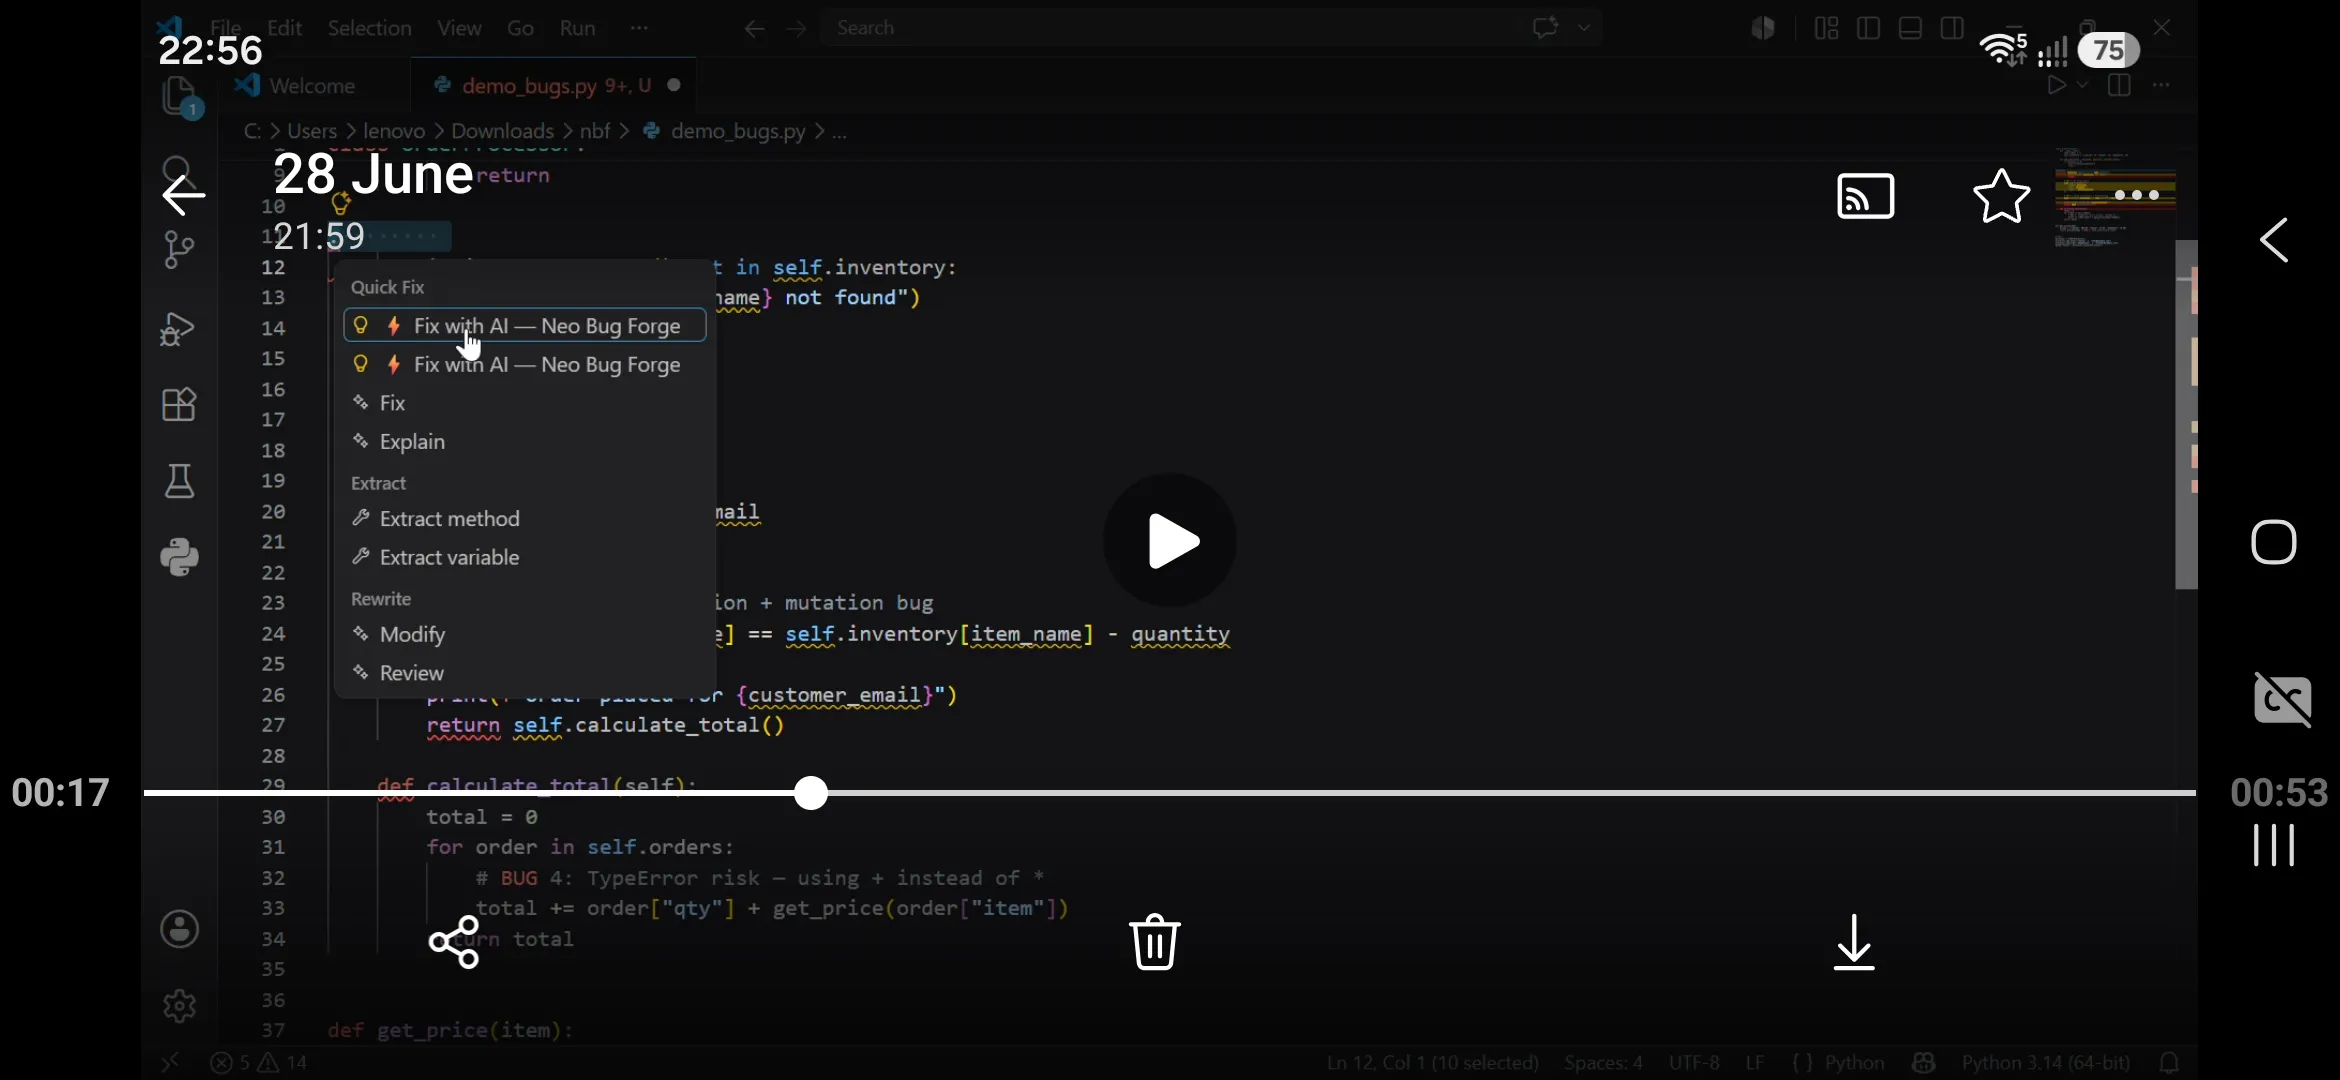The width and height of the screenshot is (2340, 1080).
Task: Change encoding via UTF-8
Action: [x=1694, y=1063]
